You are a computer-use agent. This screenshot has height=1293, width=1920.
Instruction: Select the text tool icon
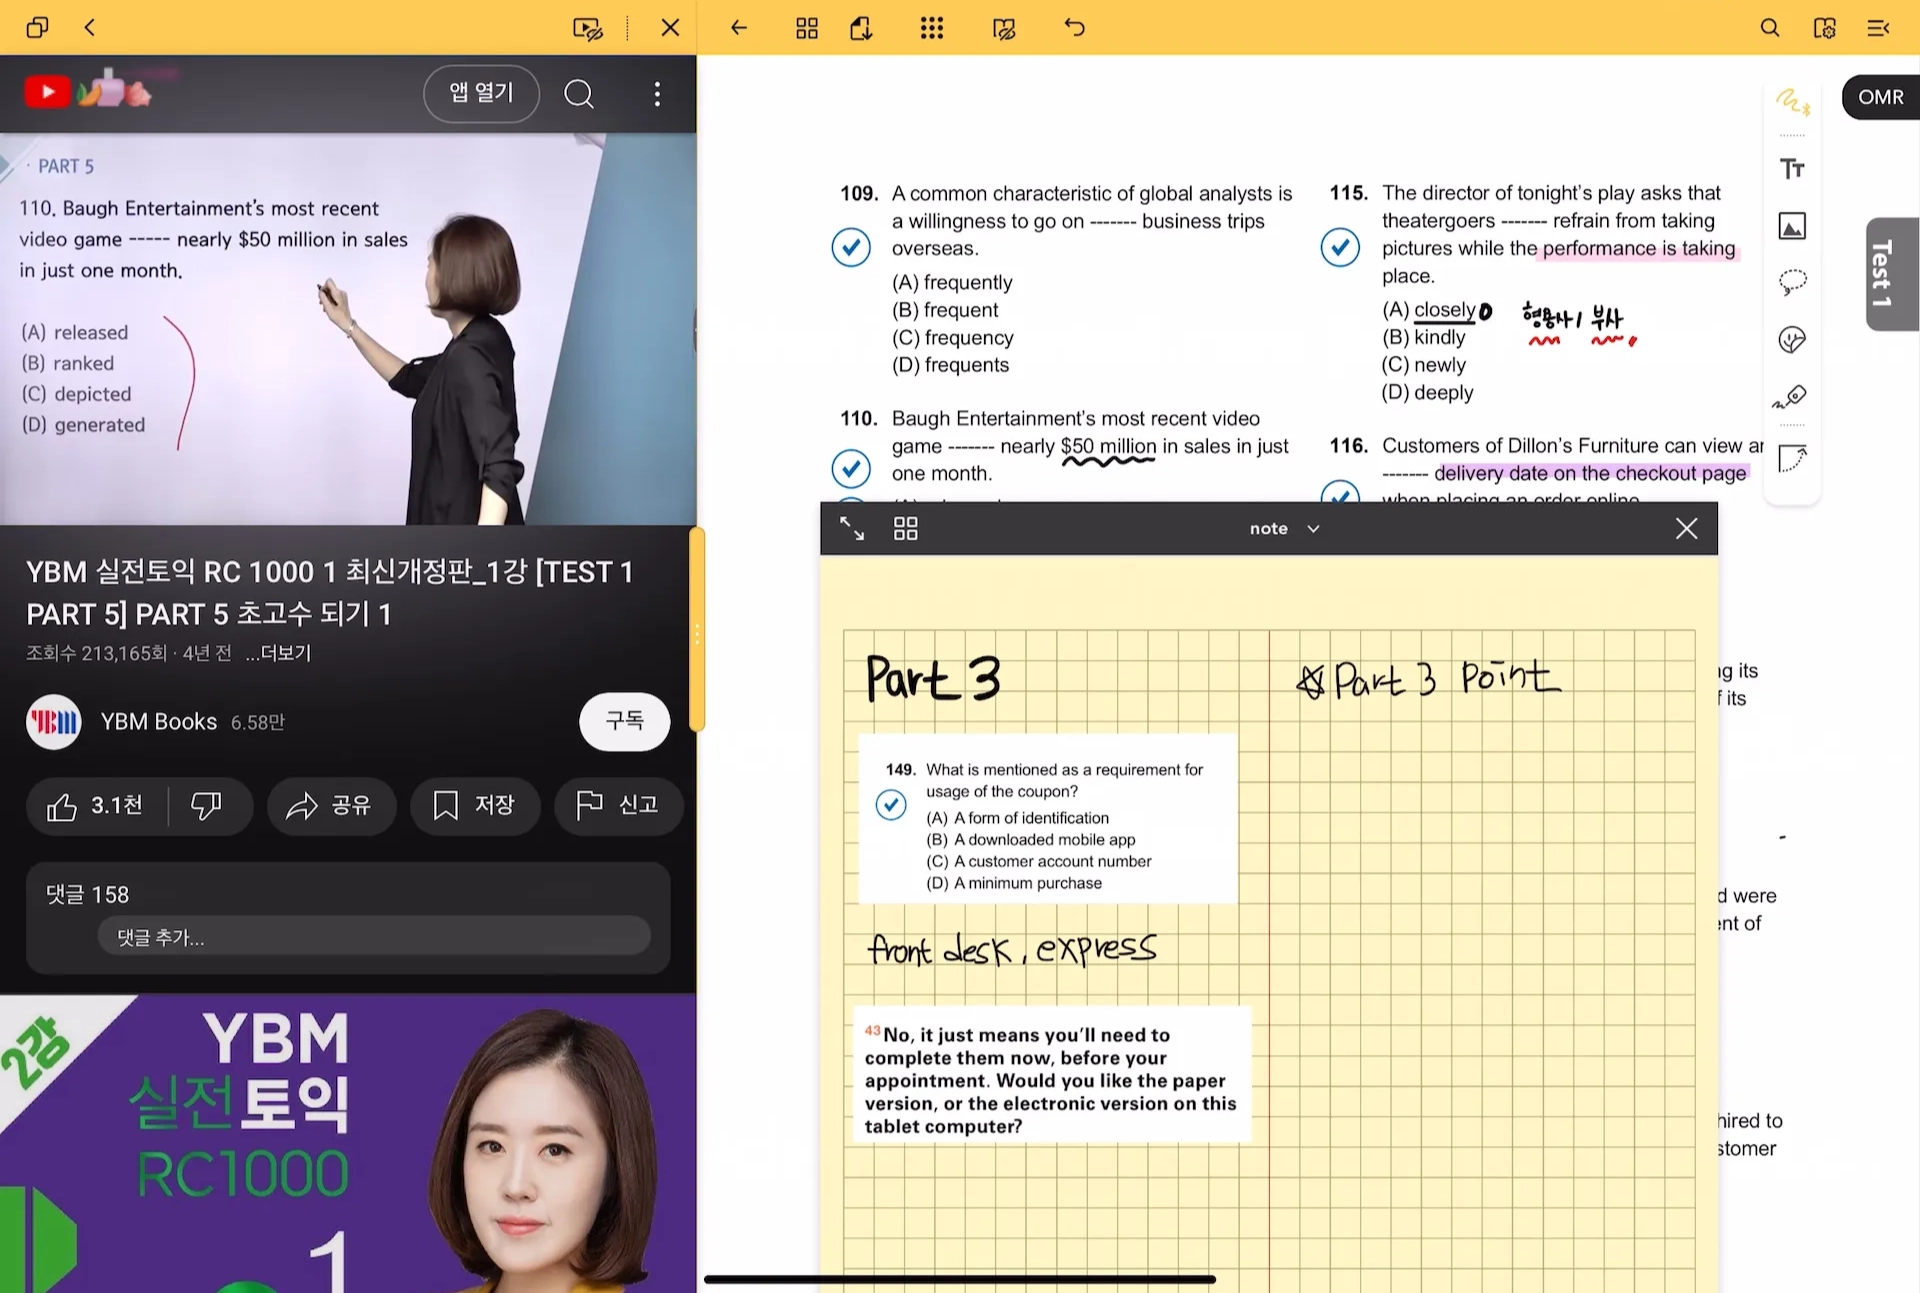click(x=1792, y=168)
